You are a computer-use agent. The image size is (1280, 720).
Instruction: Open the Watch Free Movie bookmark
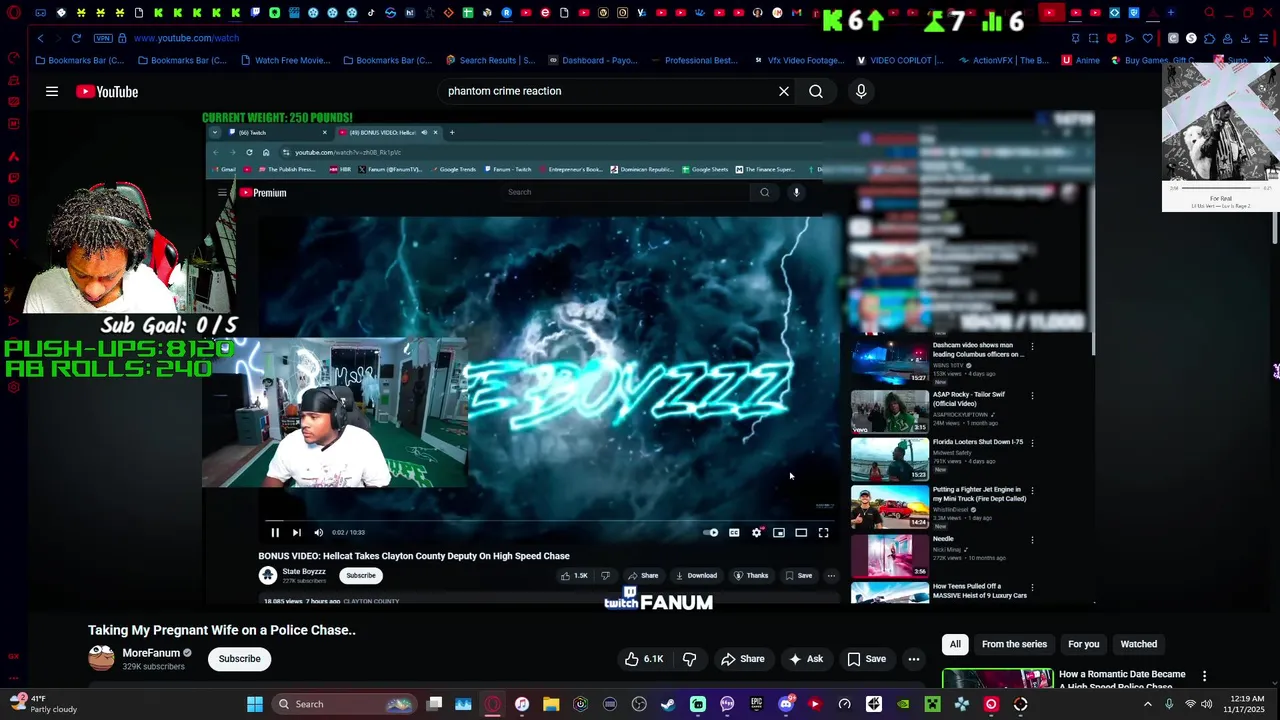(x=285, y=60)
